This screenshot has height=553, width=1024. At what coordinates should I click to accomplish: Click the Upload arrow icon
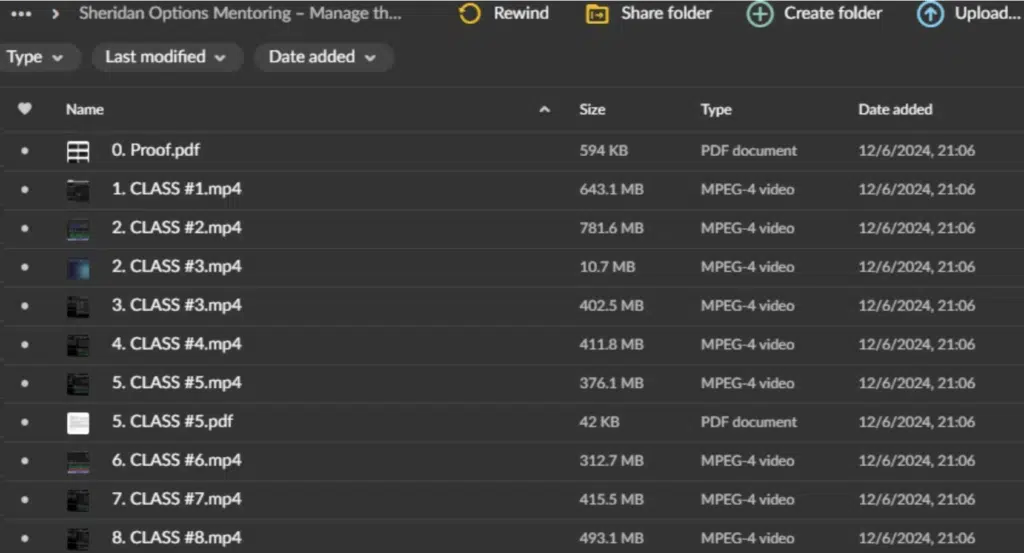930,14
